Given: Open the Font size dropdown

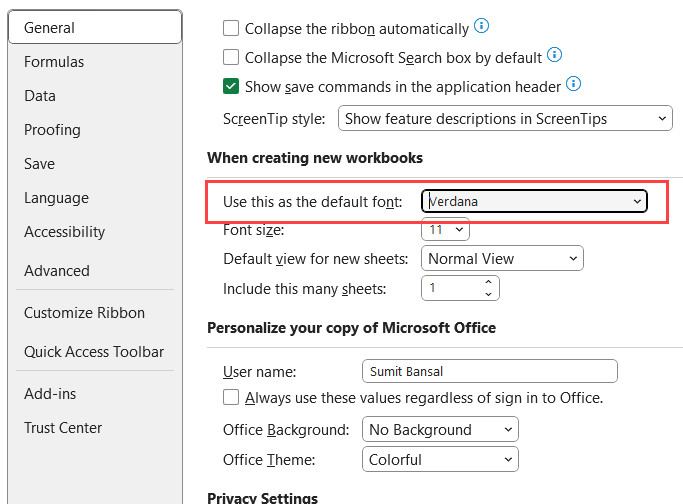Looking at the screenshot, I should (445, 230).
